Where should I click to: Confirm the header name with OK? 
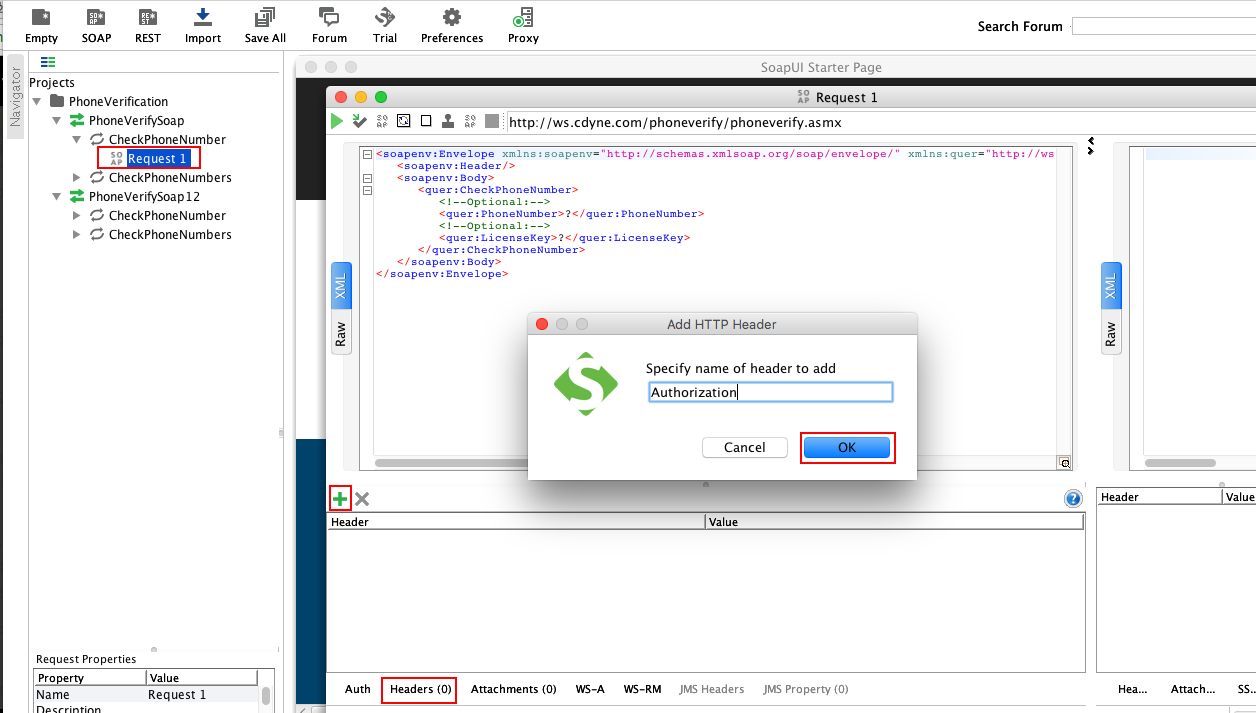847,447
